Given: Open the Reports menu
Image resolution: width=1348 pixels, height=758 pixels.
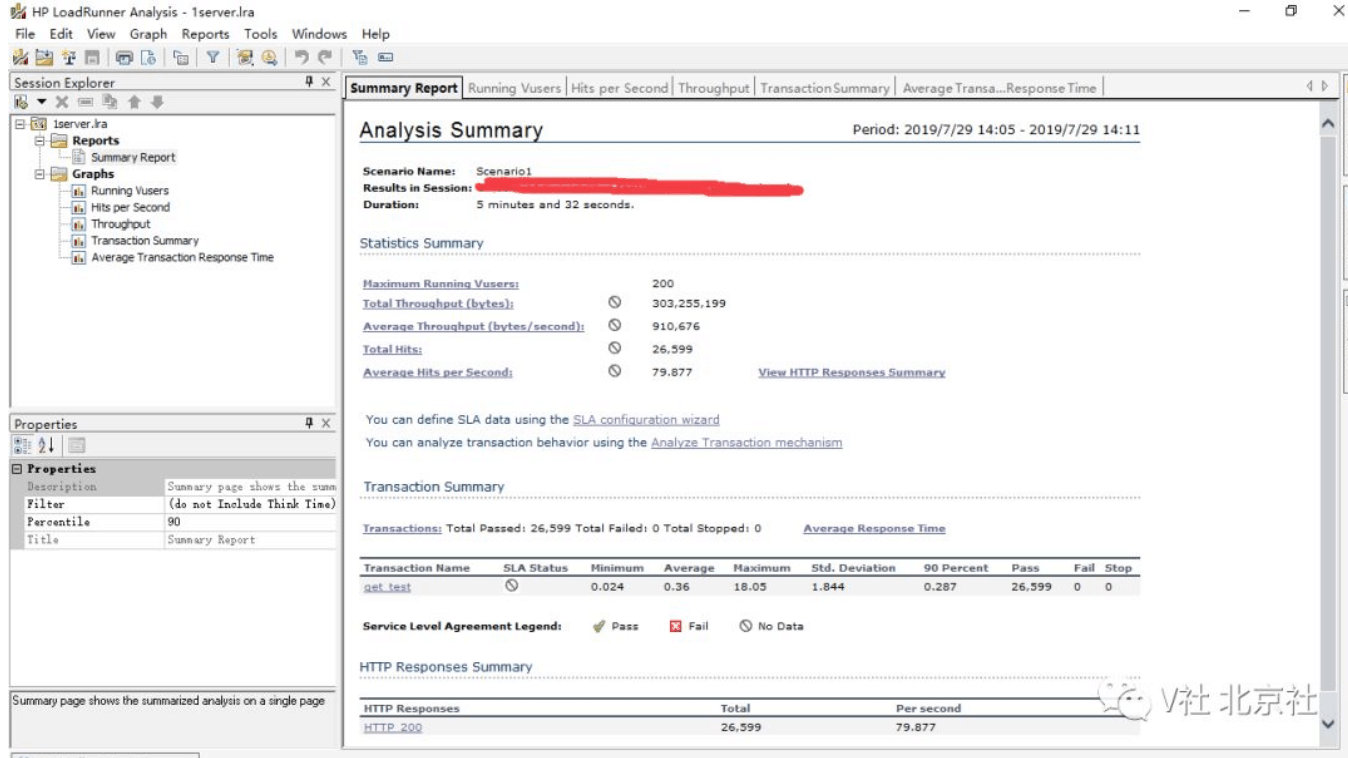Looking at the screenshot, I should 206,34.
